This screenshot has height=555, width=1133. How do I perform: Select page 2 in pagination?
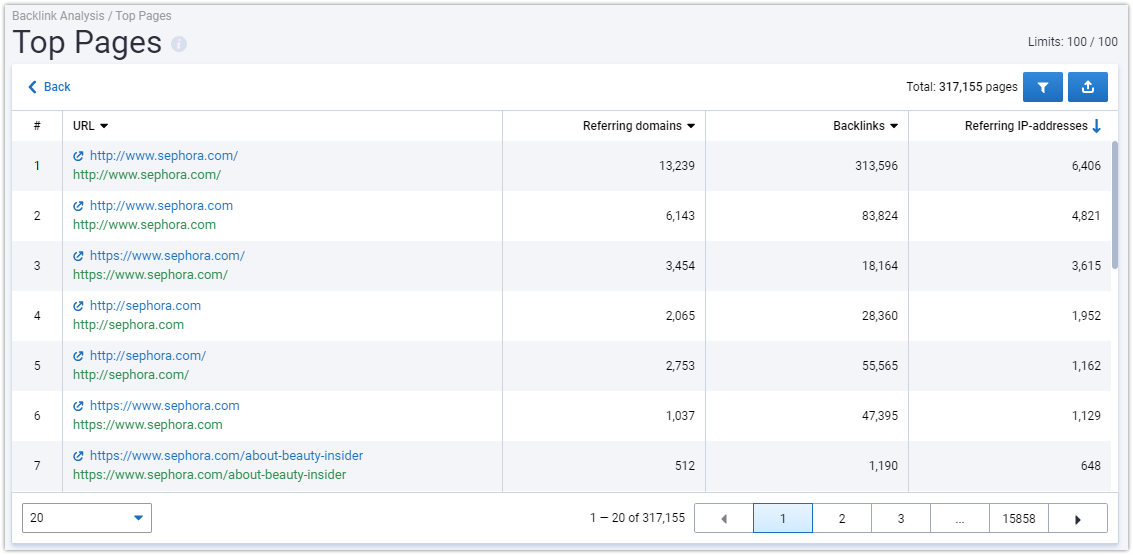coord(842,518)
